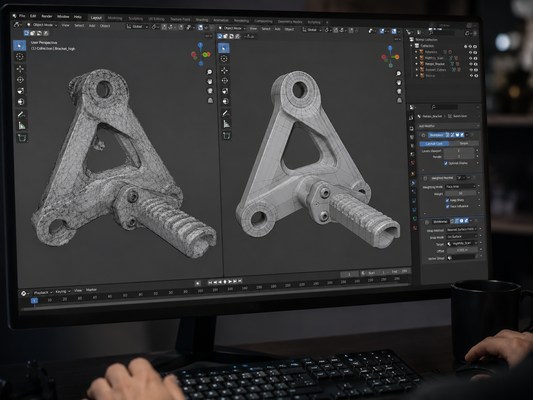533x400 pixels.
Task: Switch to the Shading workspace tab
Action: 202,20
